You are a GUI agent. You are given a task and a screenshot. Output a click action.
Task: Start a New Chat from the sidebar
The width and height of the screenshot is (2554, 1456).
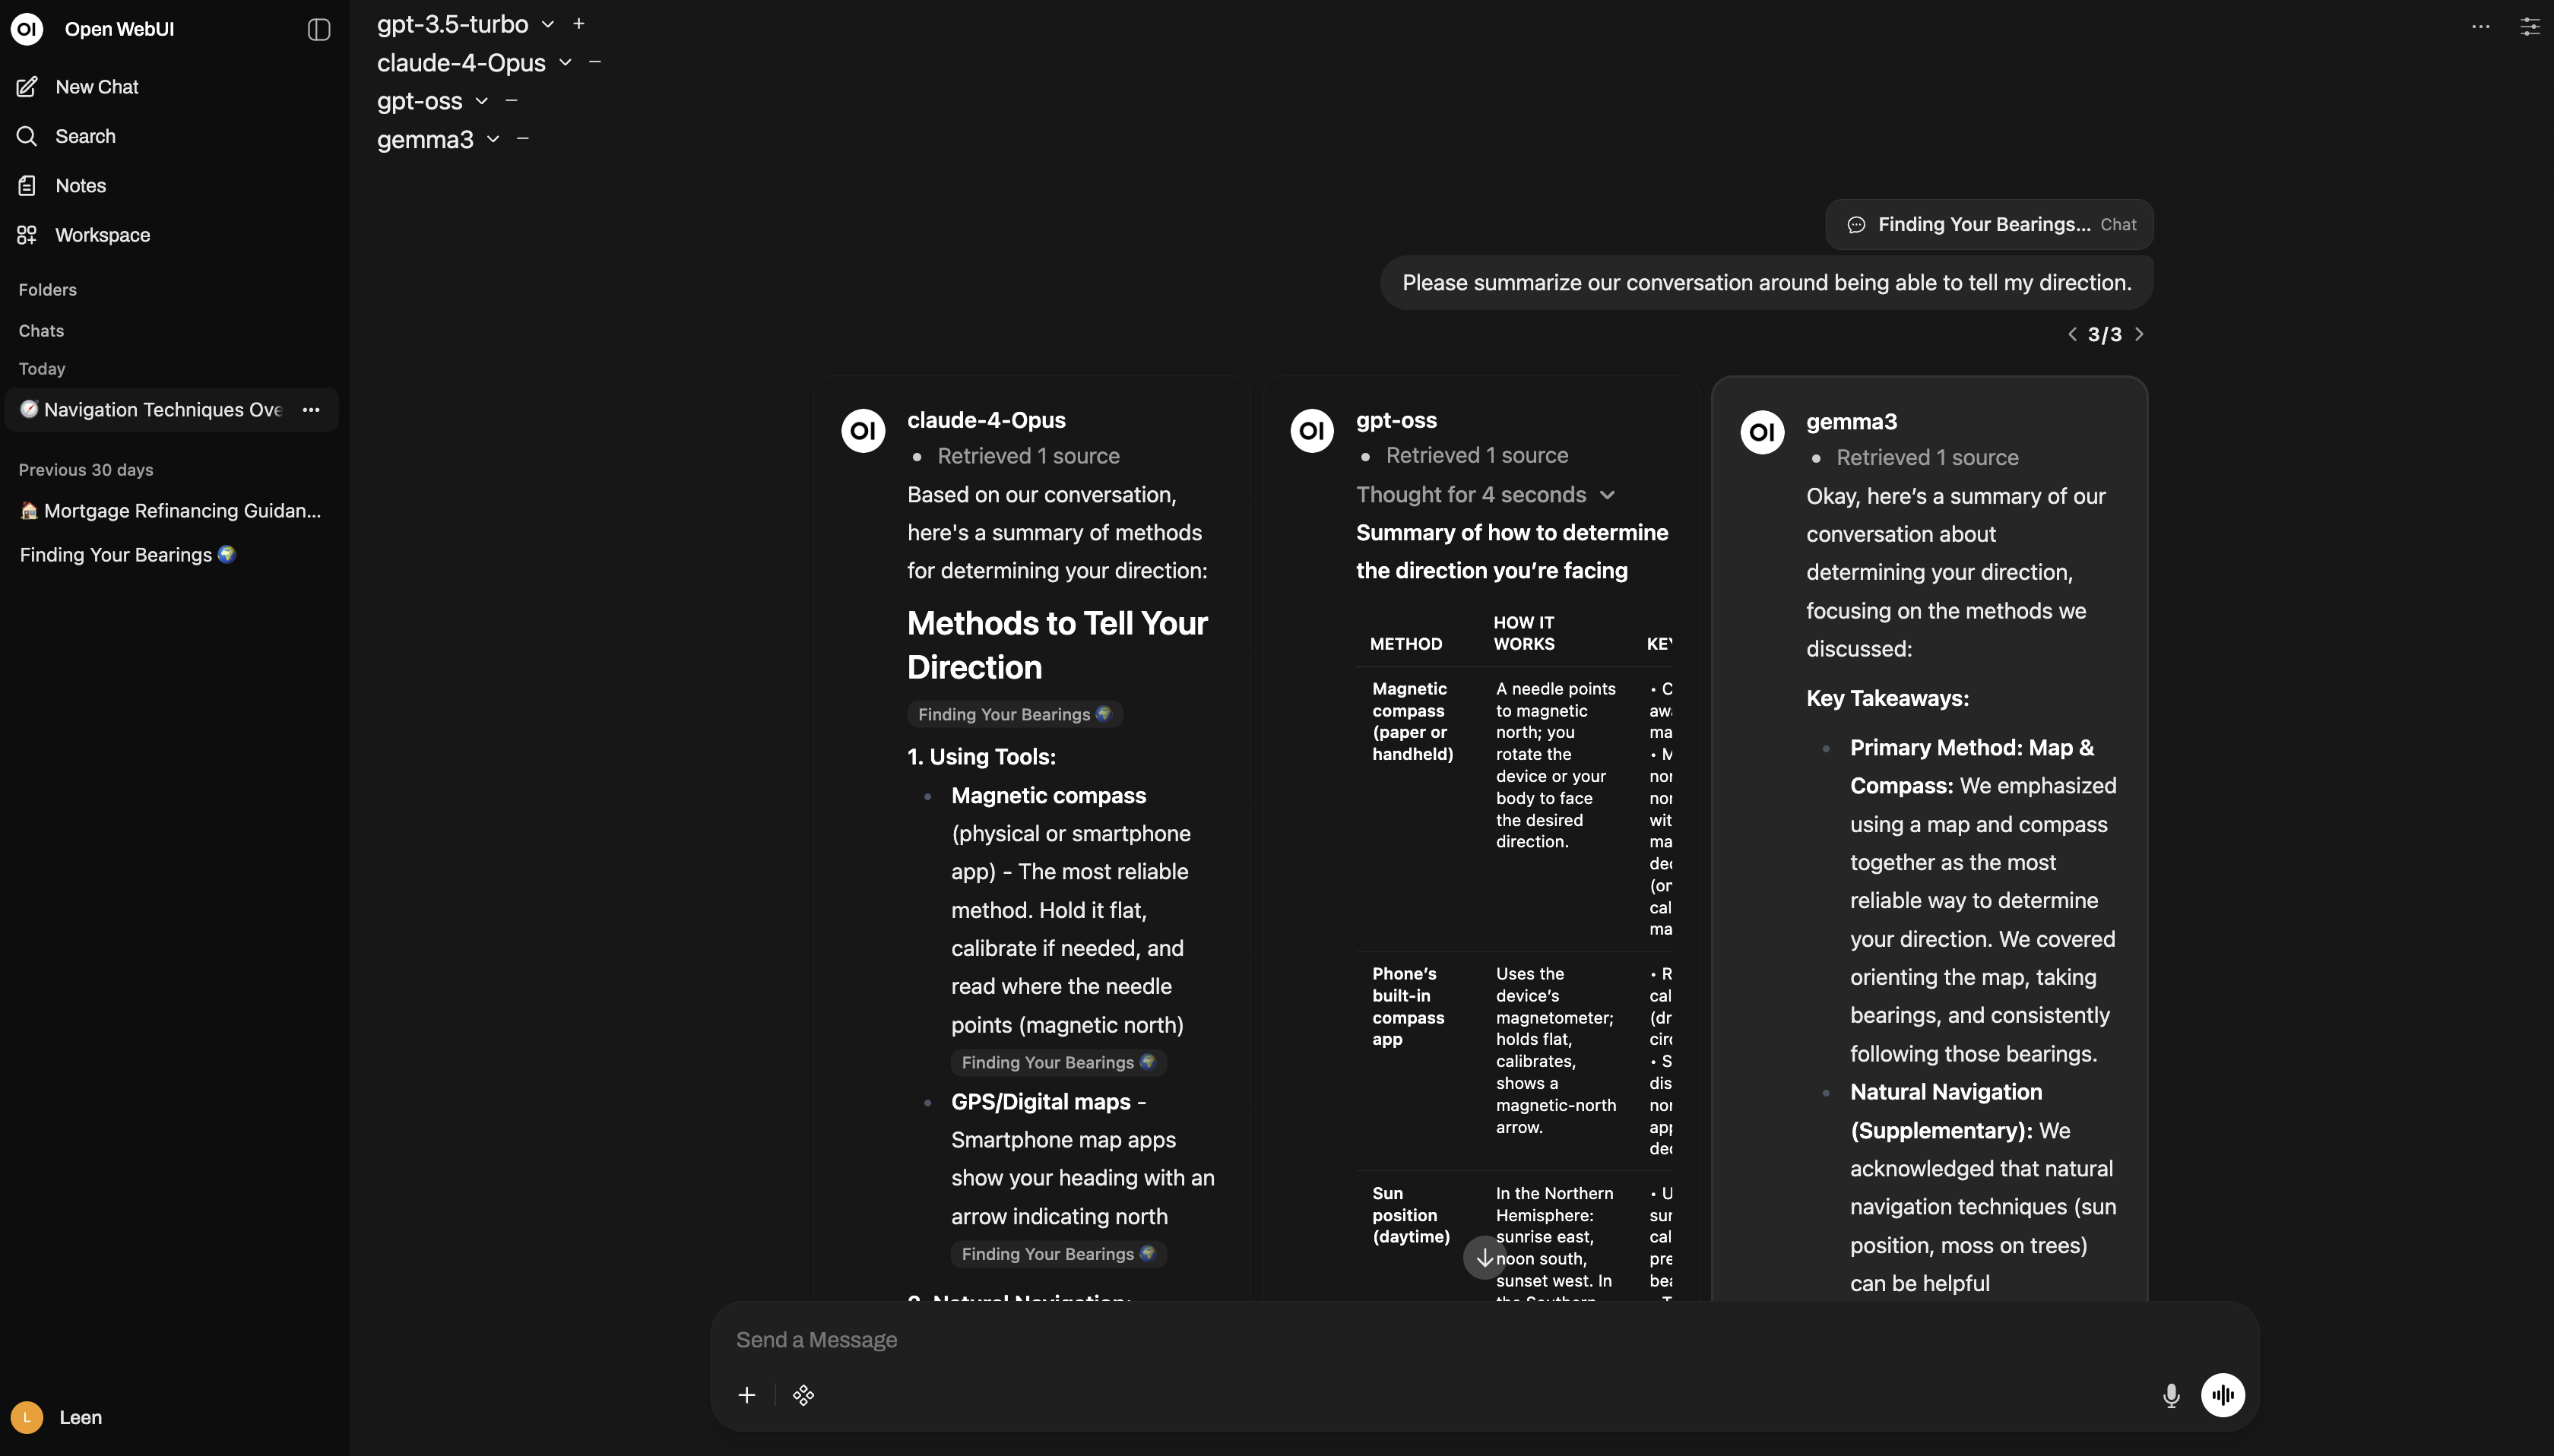(96, 86)
